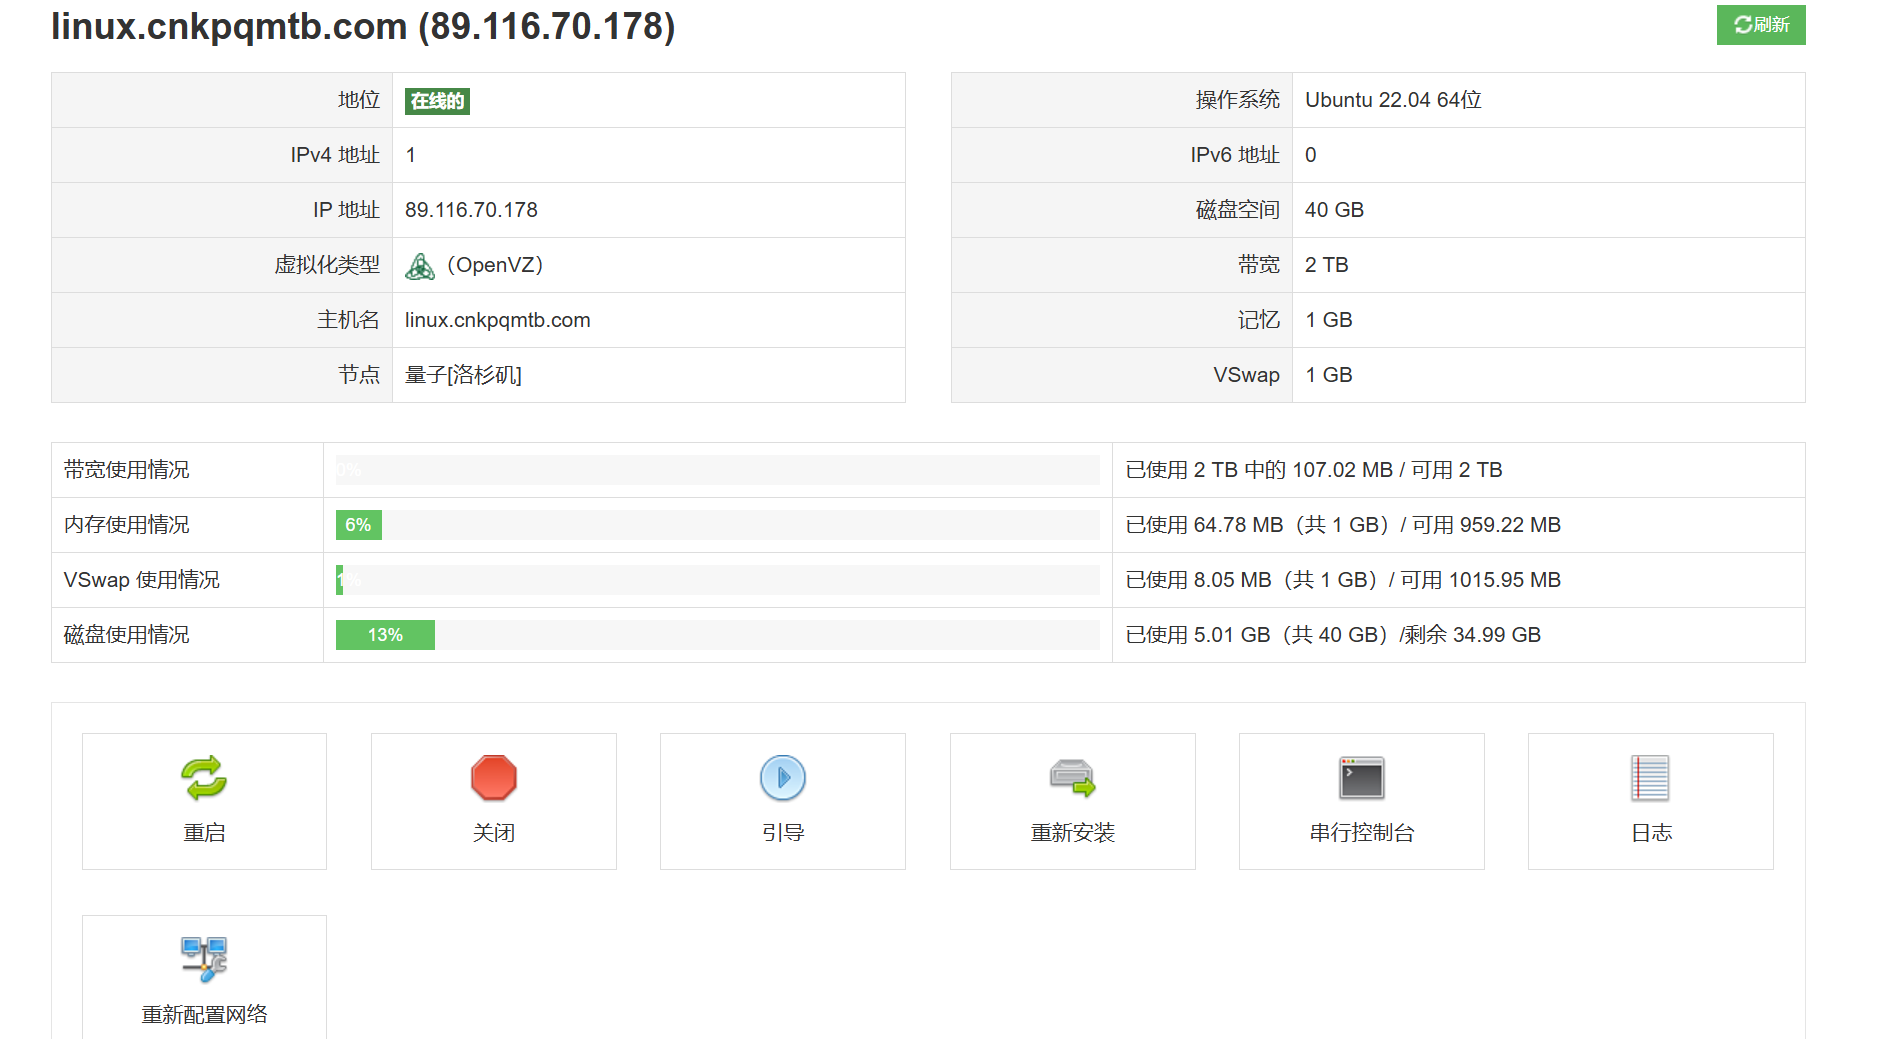1879x1039 pixels.
Task: Click the 重启 label text
Action: pyautogui.click(x=204, y=833)
